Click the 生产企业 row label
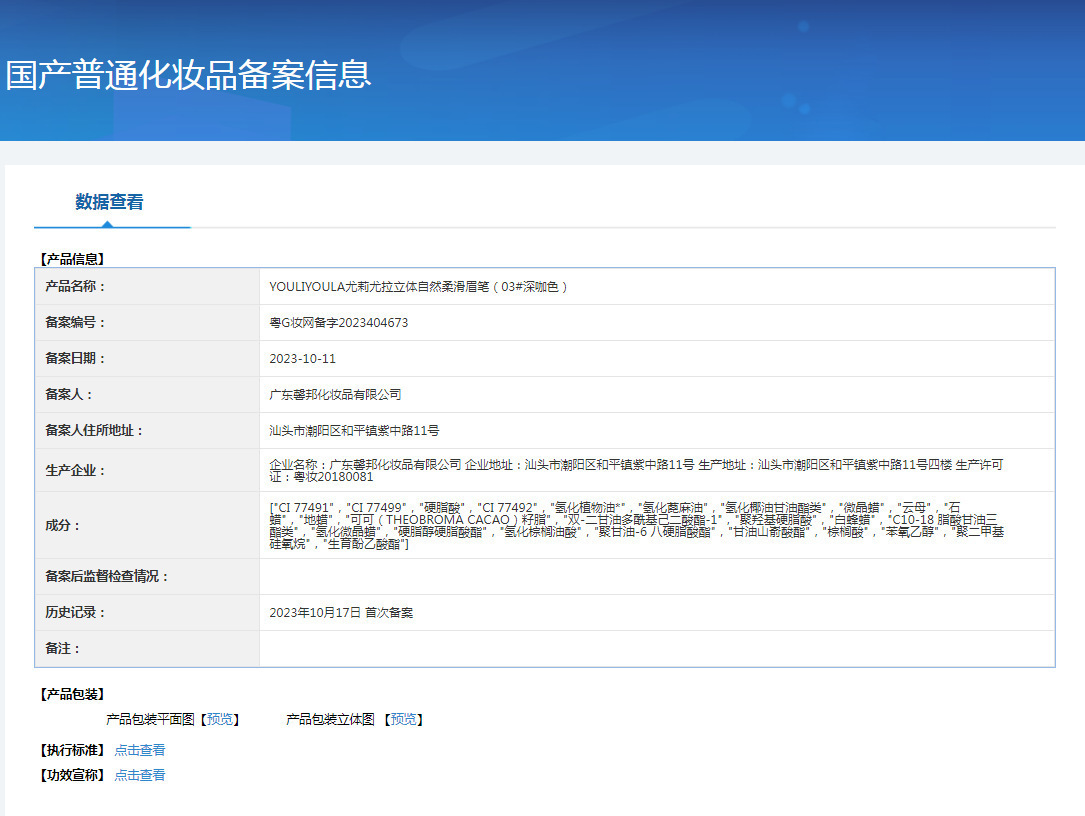 (x=75, y=471)
